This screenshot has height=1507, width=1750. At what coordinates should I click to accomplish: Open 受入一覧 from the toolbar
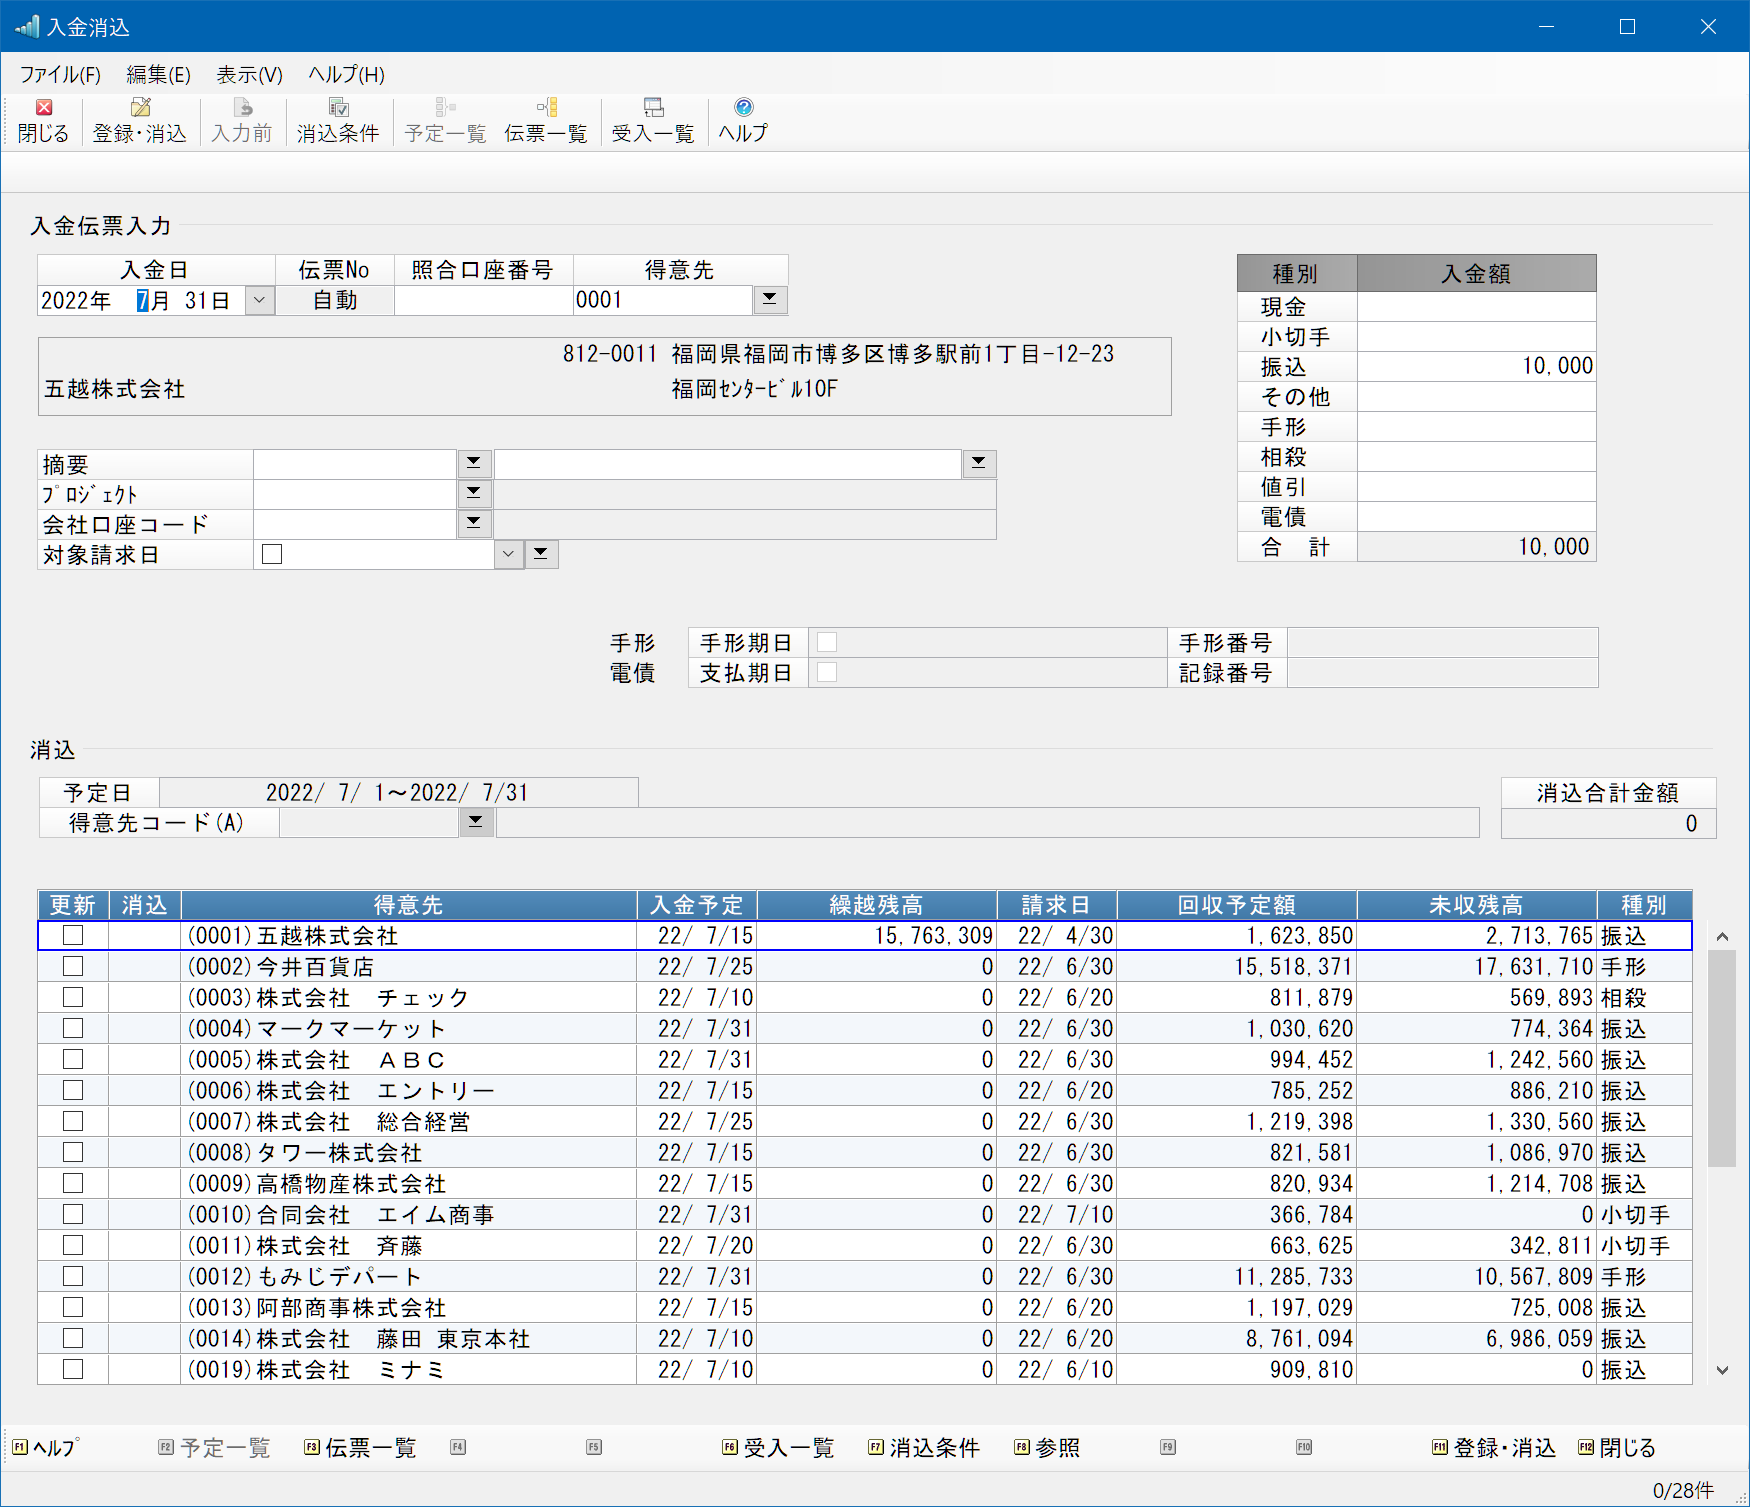[x=652, y=120]
